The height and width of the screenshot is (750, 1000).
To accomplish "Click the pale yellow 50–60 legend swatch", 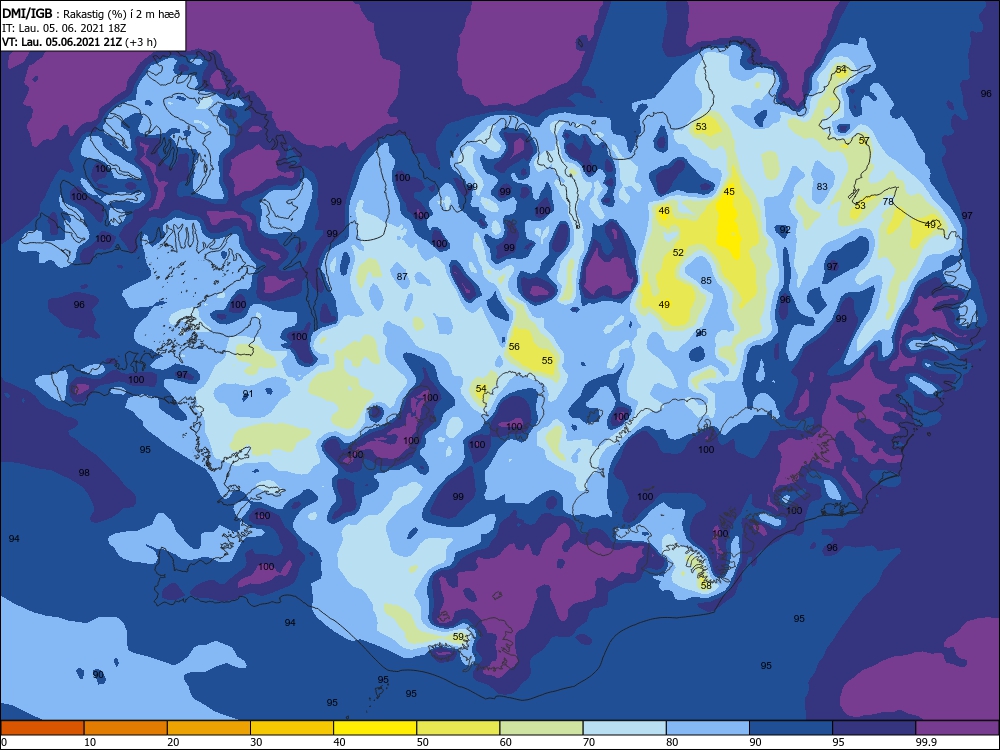I will (x=459, y=728).
